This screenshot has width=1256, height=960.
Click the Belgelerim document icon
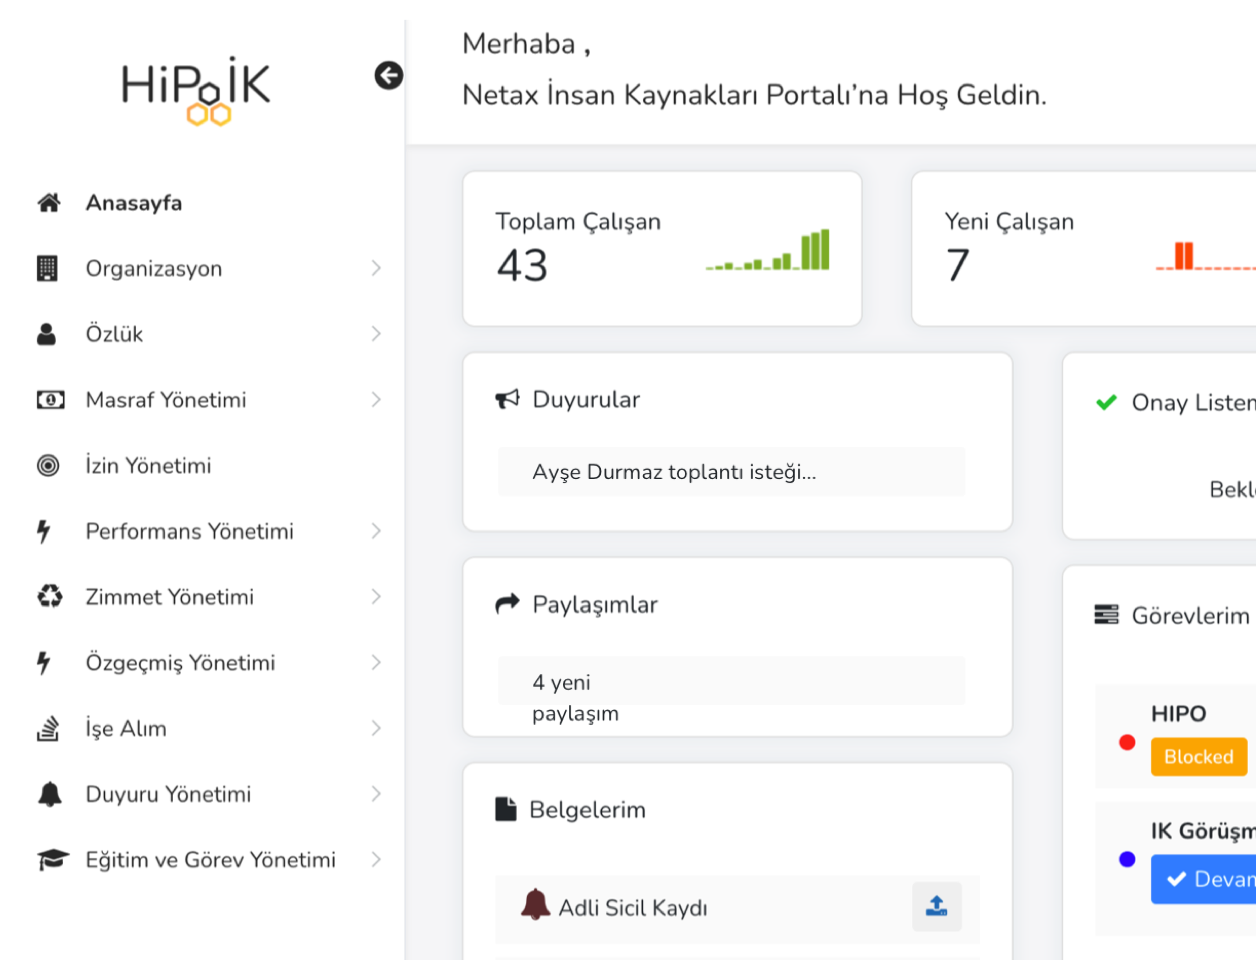pyautogui.click(x=506, y=809)
